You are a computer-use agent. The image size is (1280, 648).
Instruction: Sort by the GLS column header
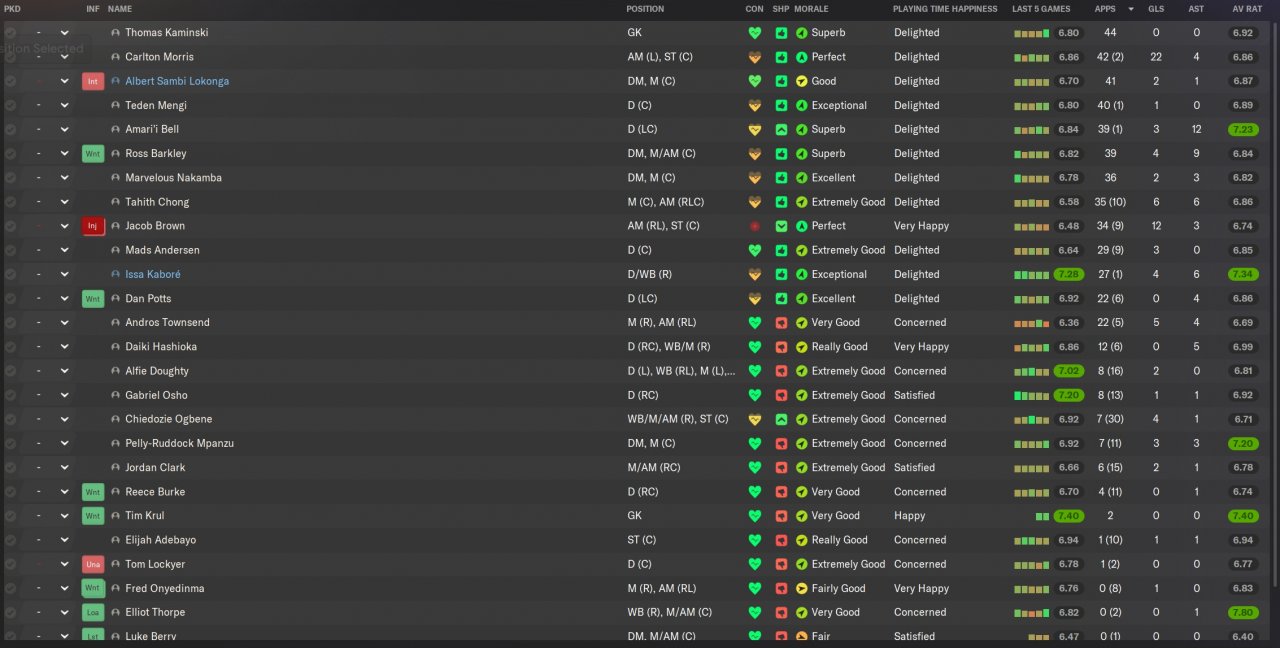[1155, 9]
